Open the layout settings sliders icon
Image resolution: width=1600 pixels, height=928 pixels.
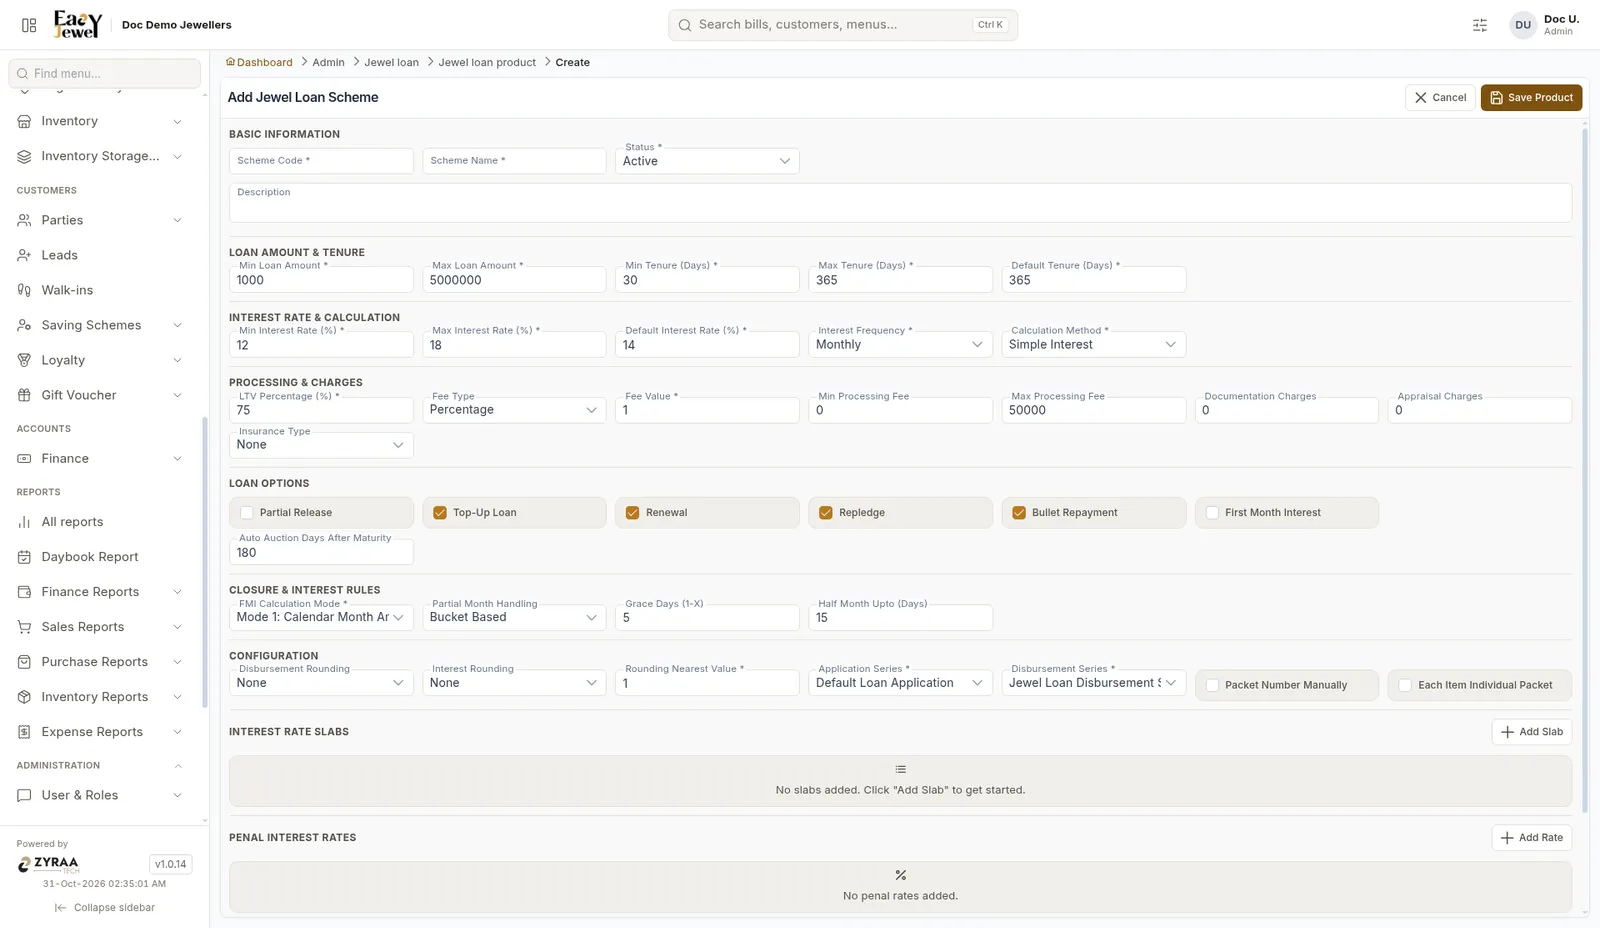[1480, 25]
